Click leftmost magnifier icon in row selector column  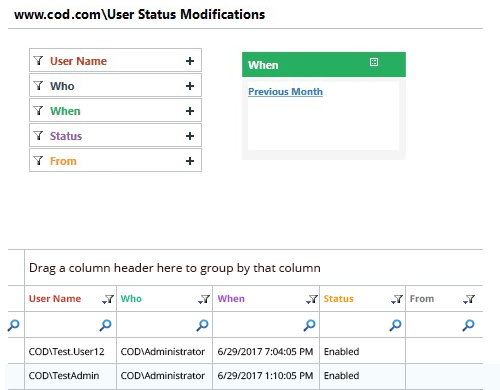click(14, 325)
